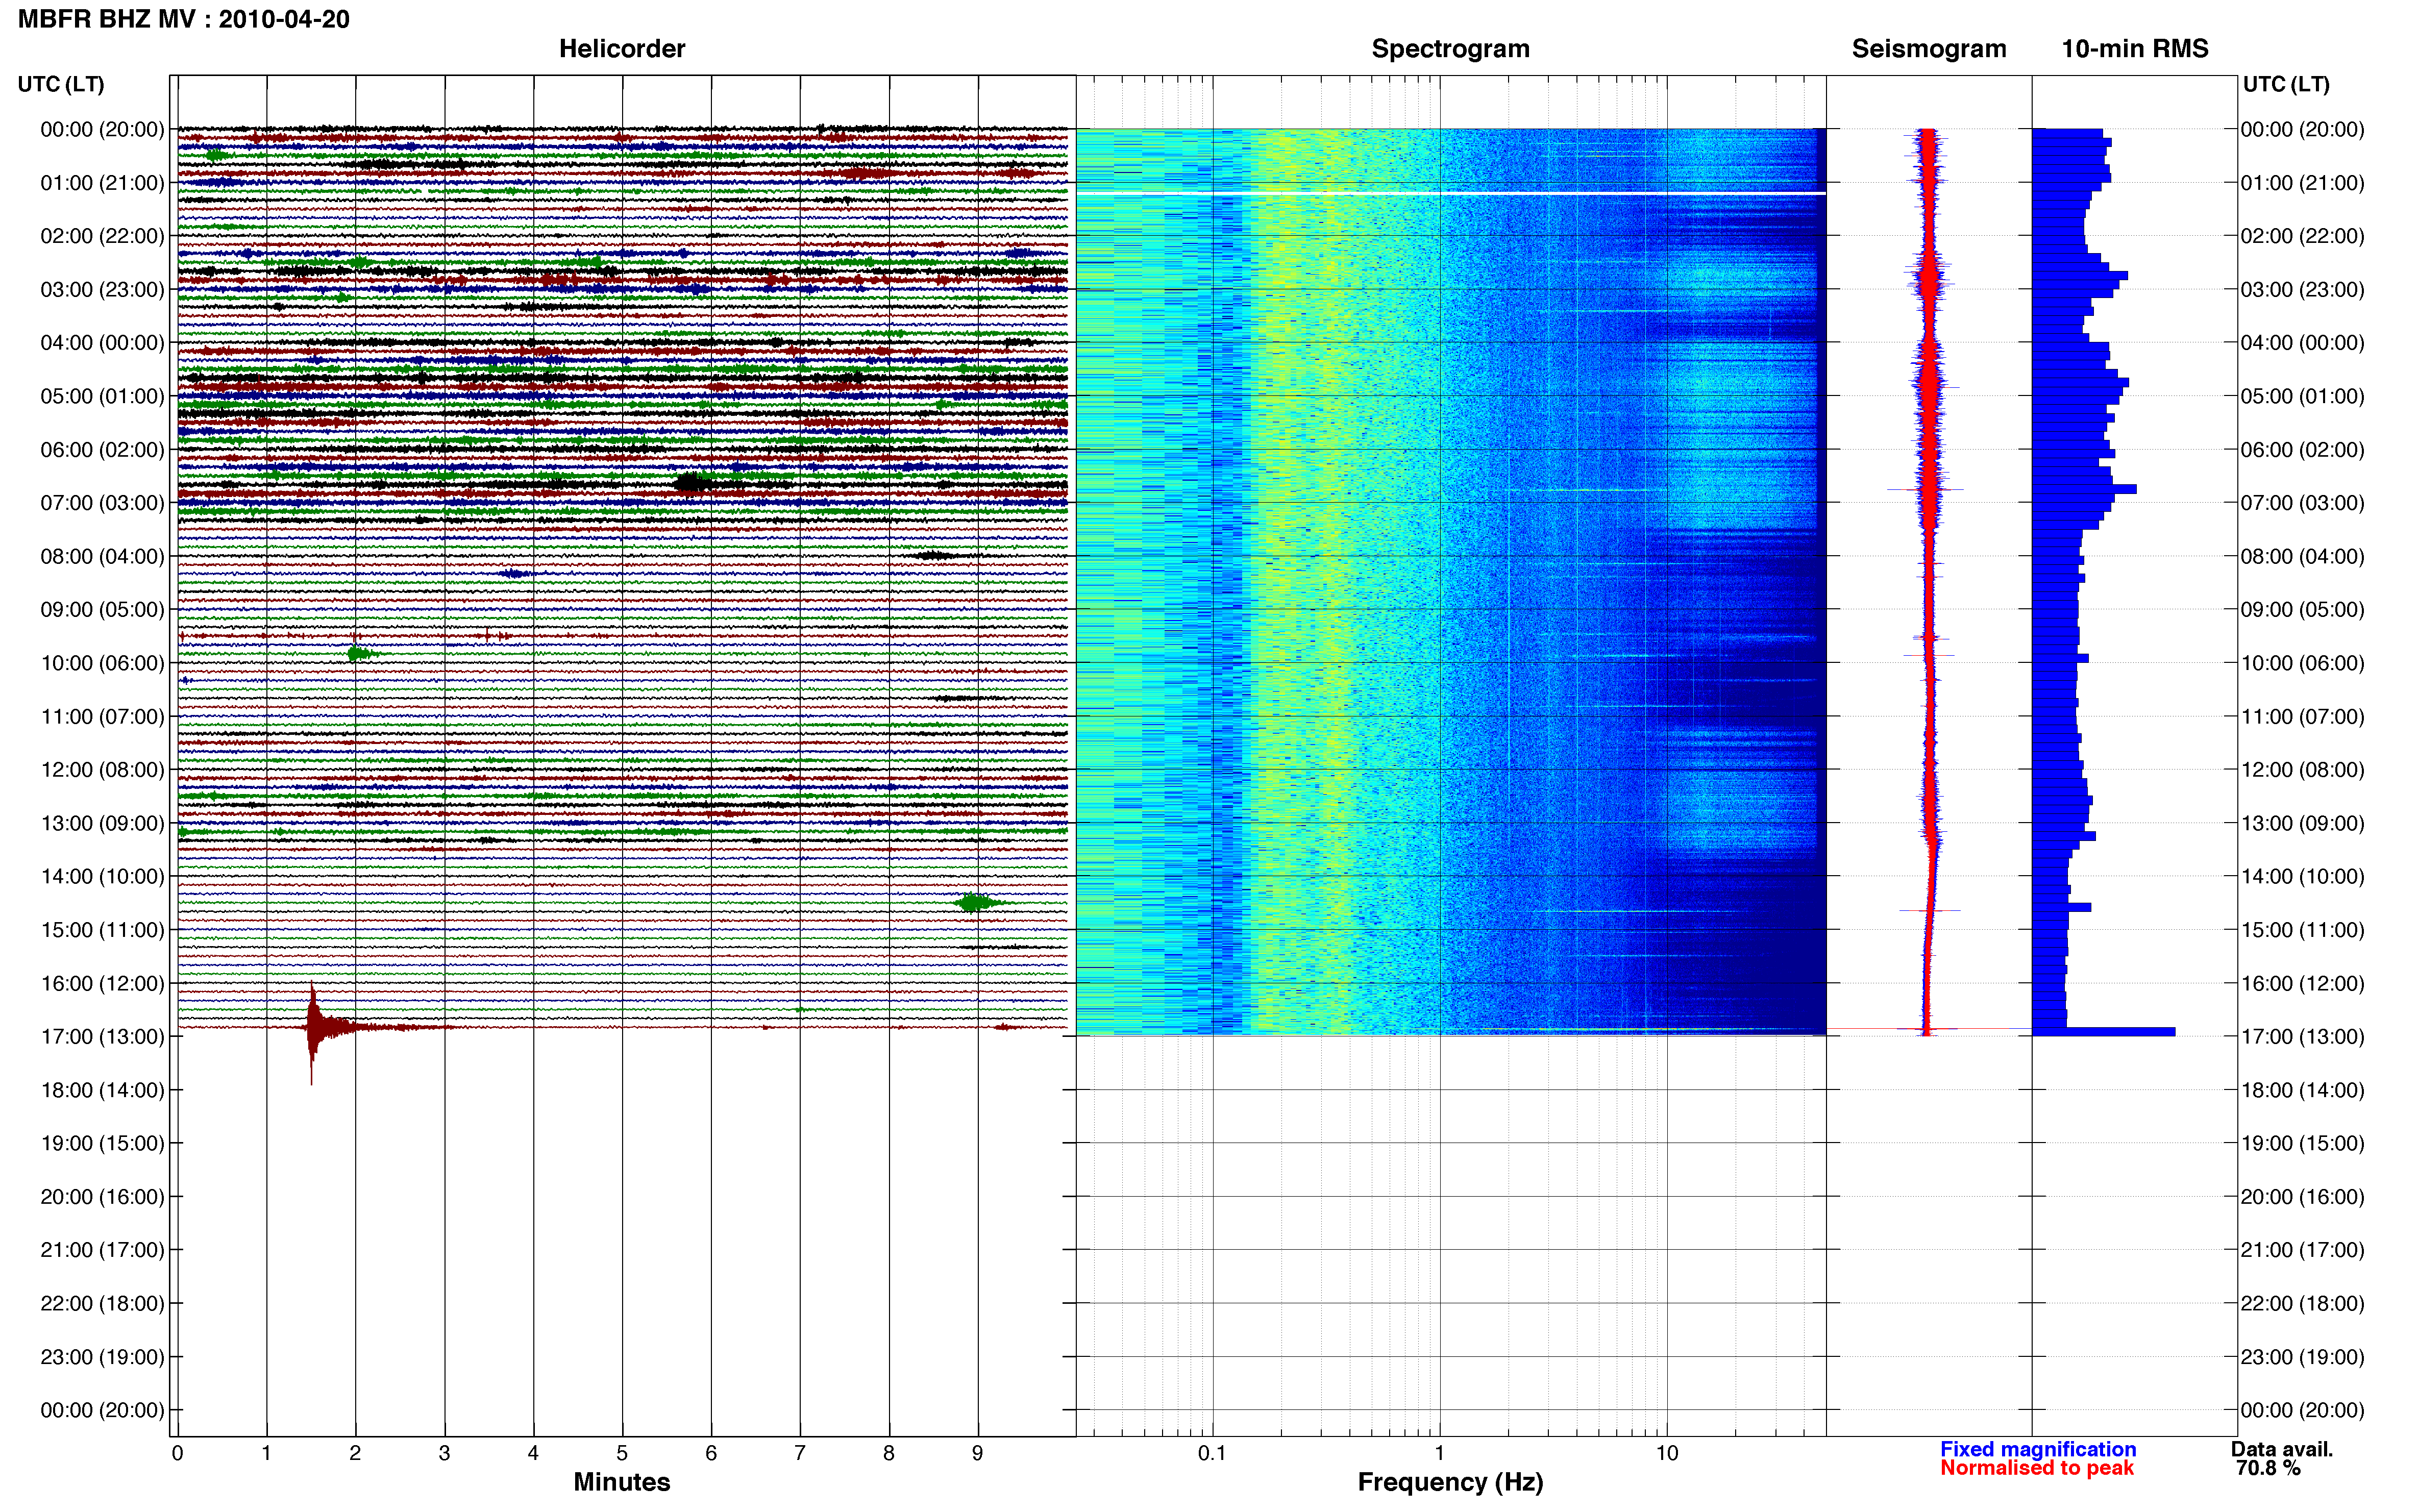Click the title text MBFR BHZ MV : 2010-04-20
2419x1512 pixels.
coord(184,19)
